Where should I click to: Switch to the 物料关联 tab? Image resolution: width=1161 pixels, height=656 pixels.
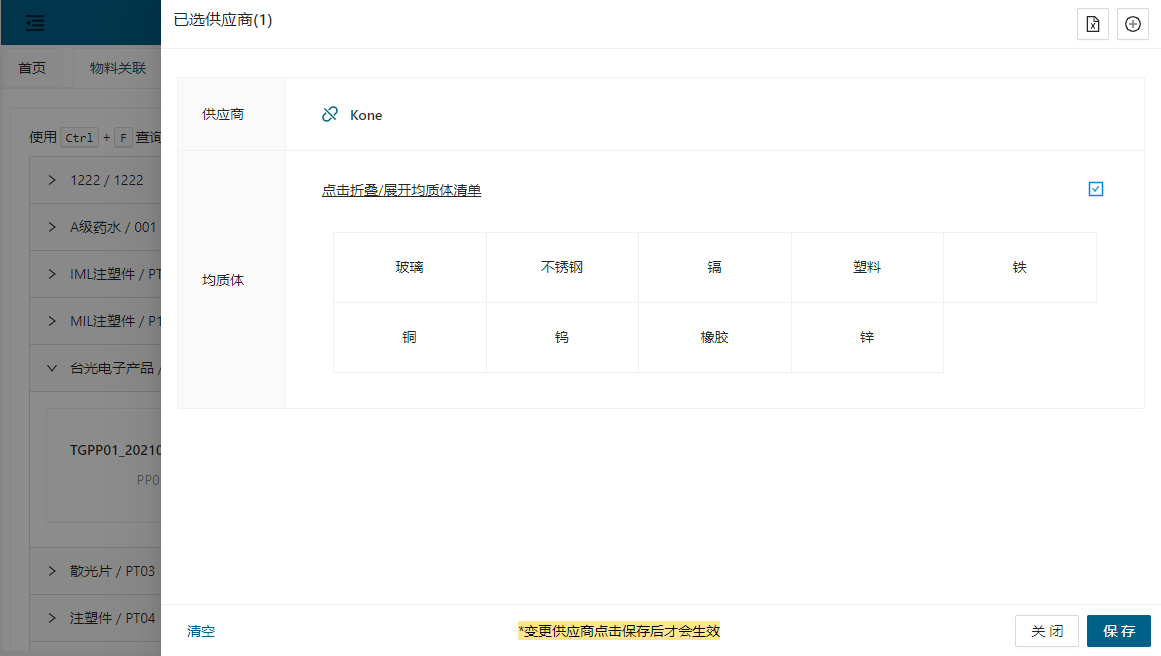point(118,68)
